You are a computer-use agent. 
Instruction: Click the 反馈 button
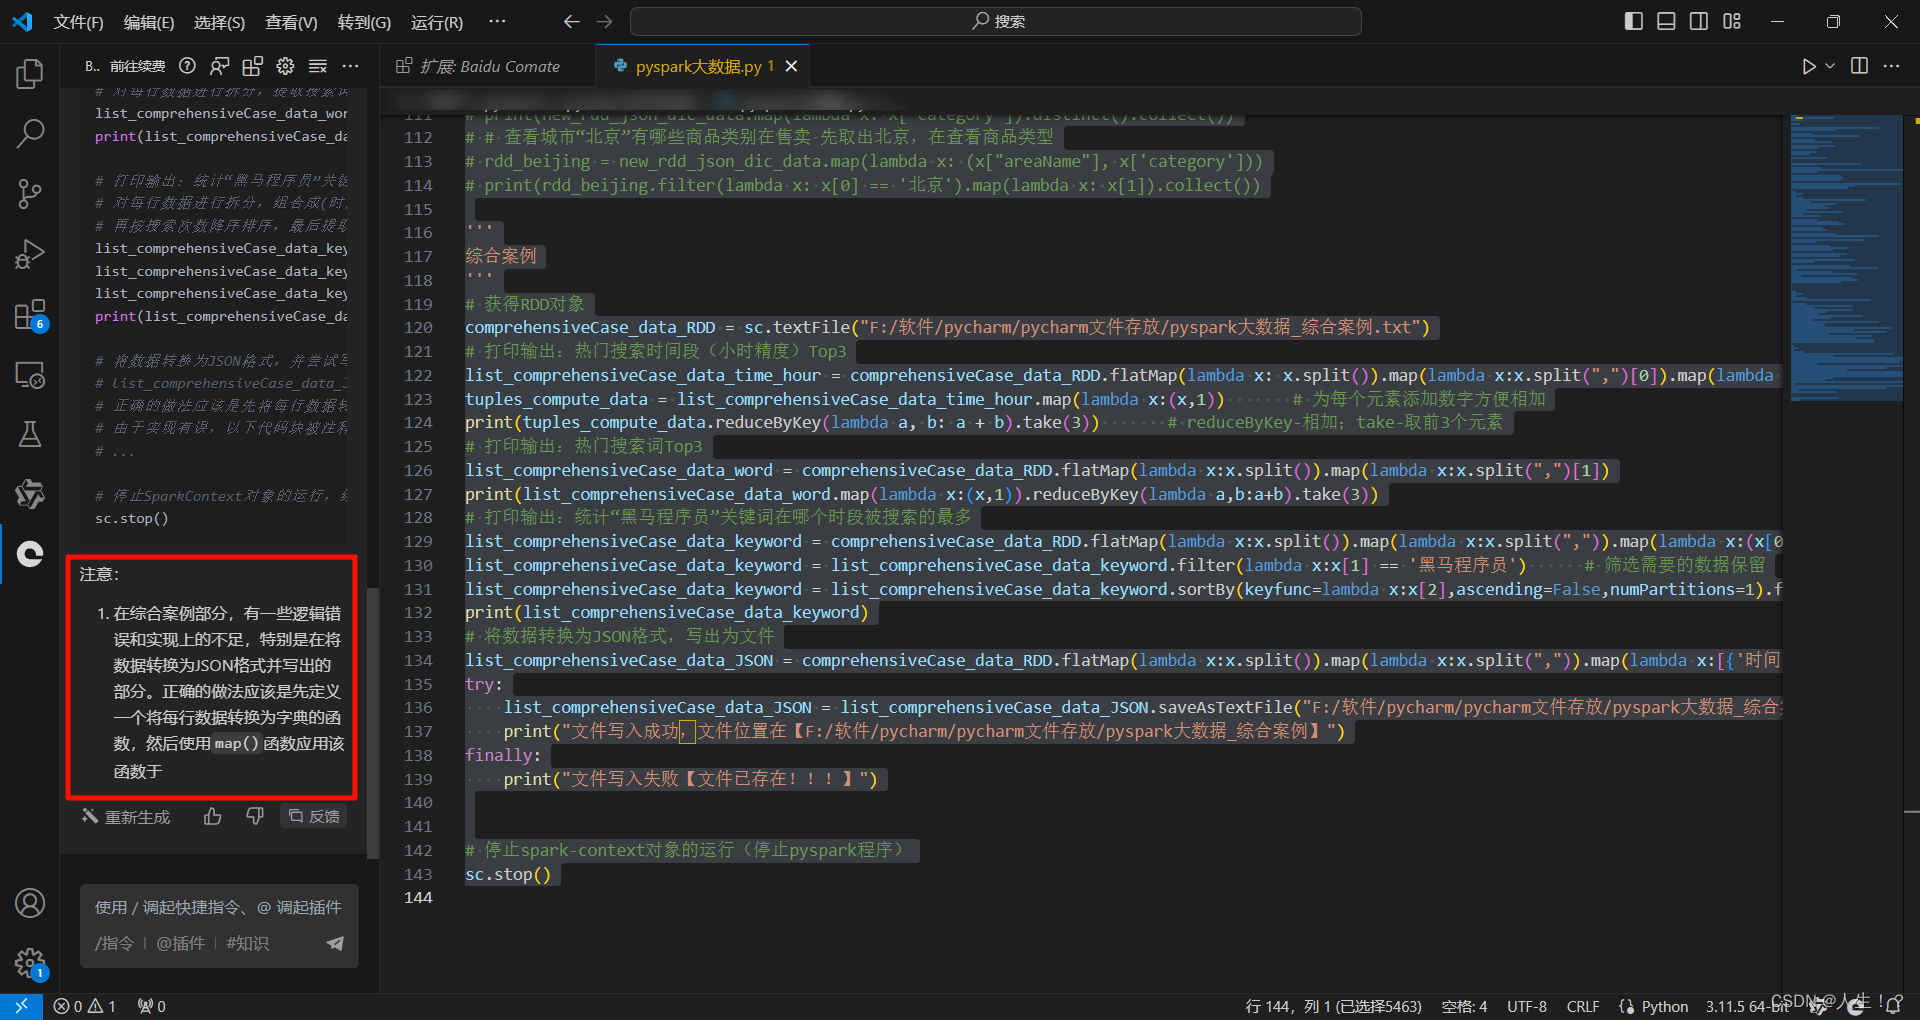pyautogui.click(x=314, y=817)
